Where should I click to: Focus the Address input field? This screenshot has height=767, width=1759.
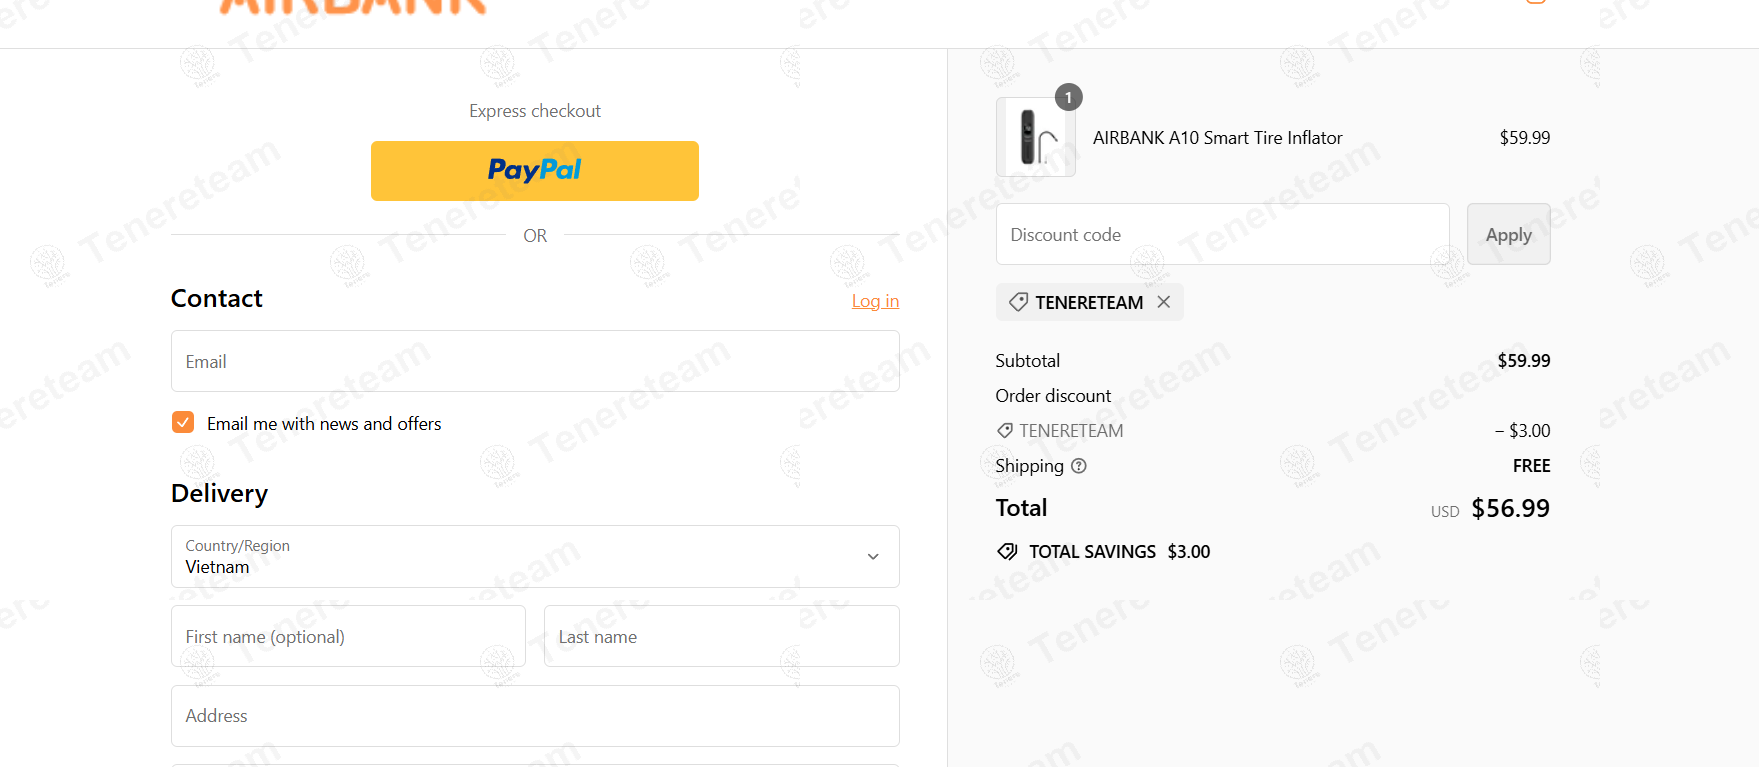[535, 716]
